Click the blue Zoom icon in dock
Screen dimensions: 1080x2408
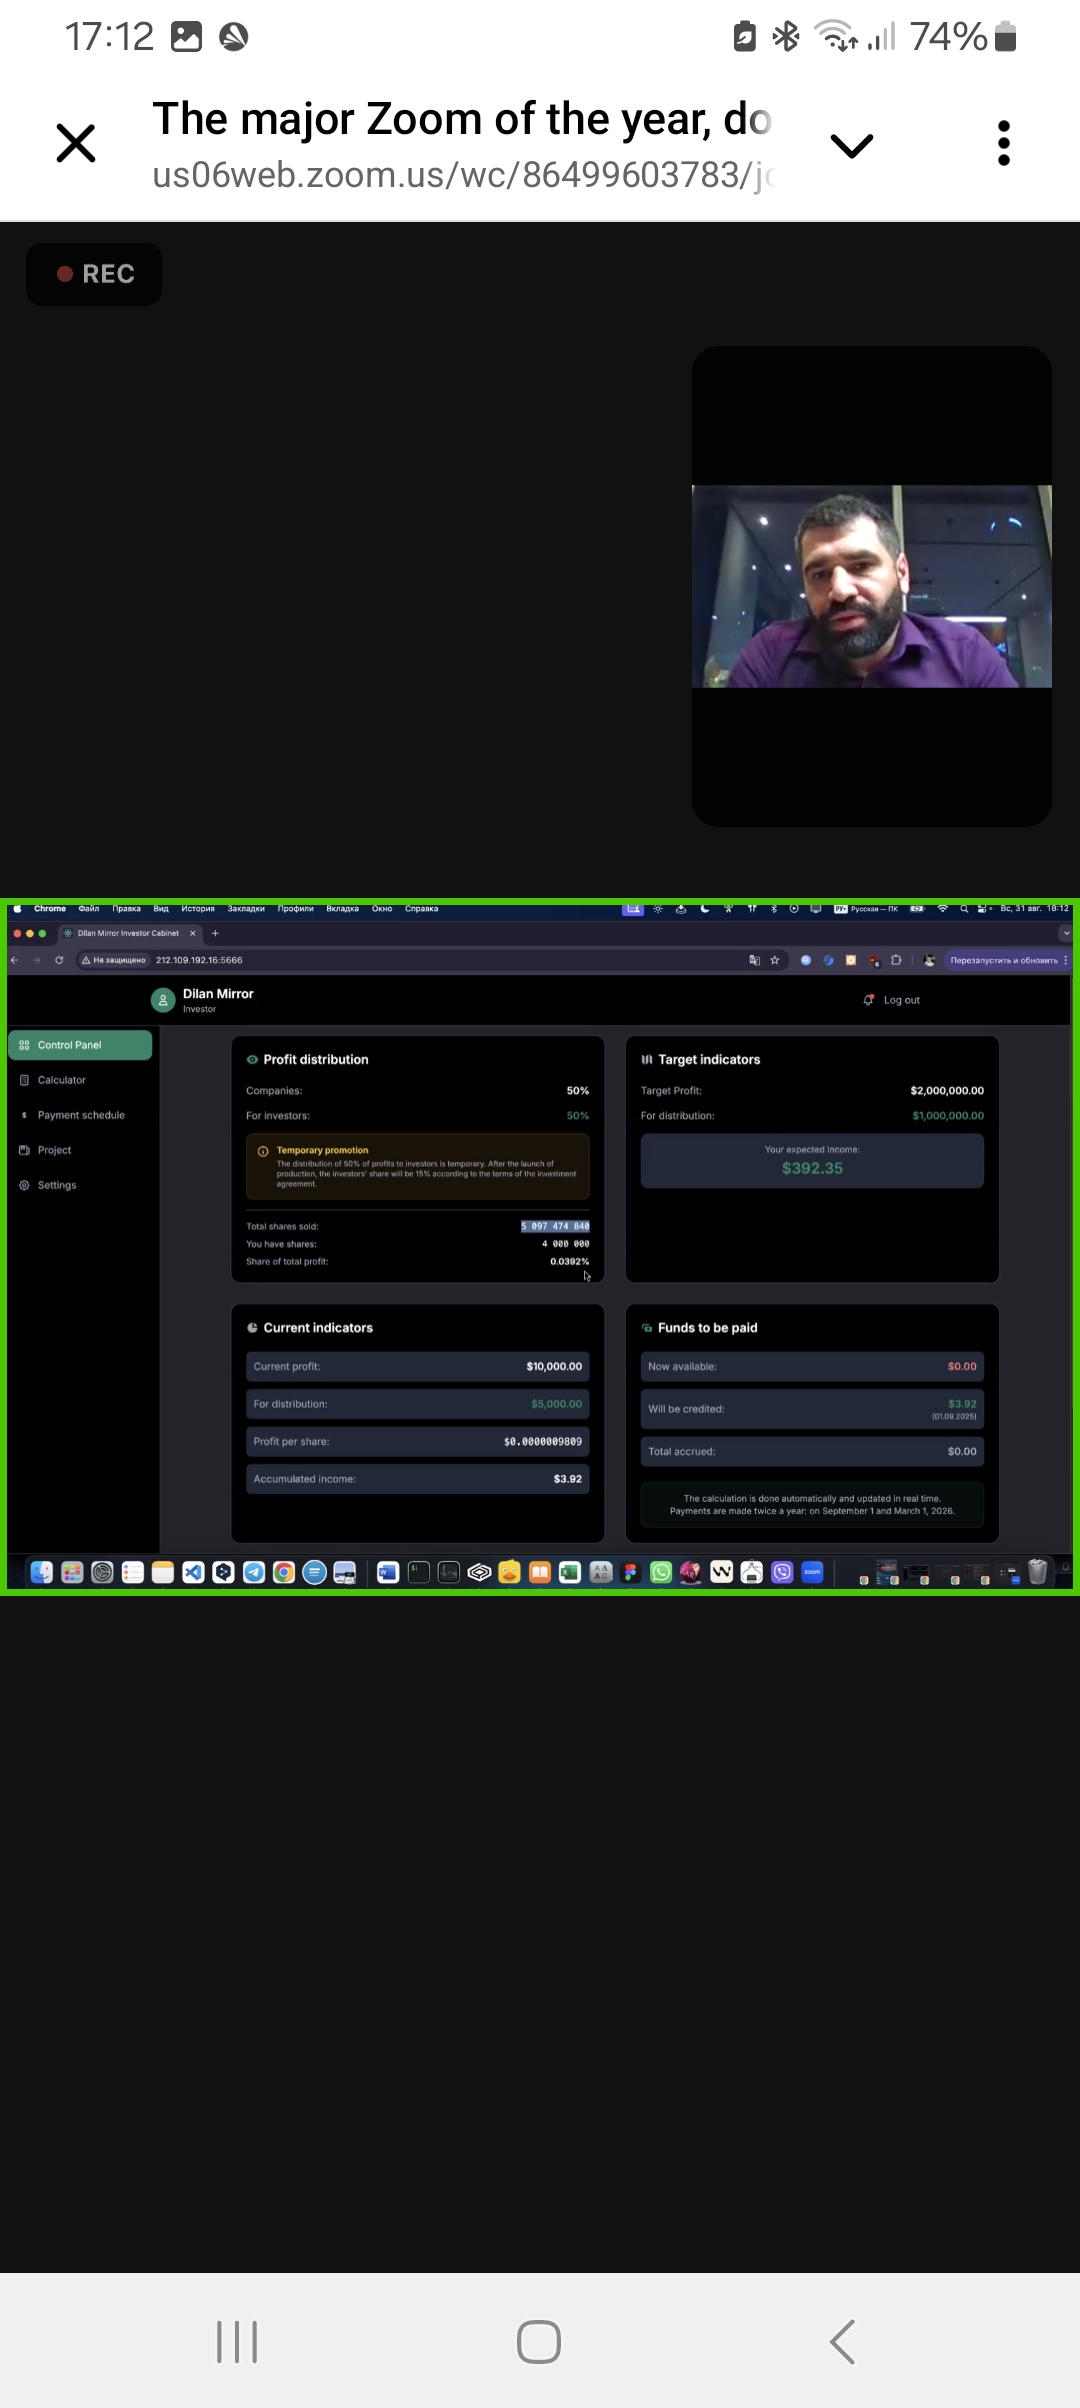coord(813,1572)
